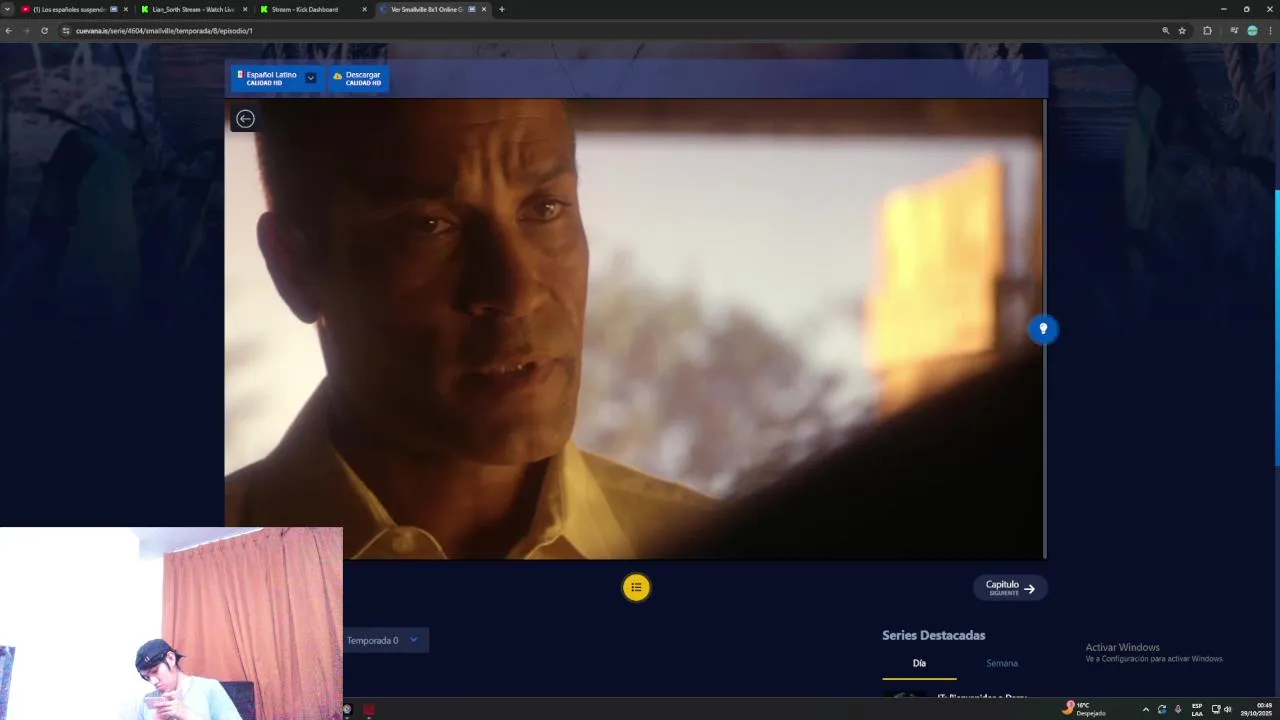Click the microphone icon in system tray
This screenshot has height=720, width=1280.
(1177, 709)
